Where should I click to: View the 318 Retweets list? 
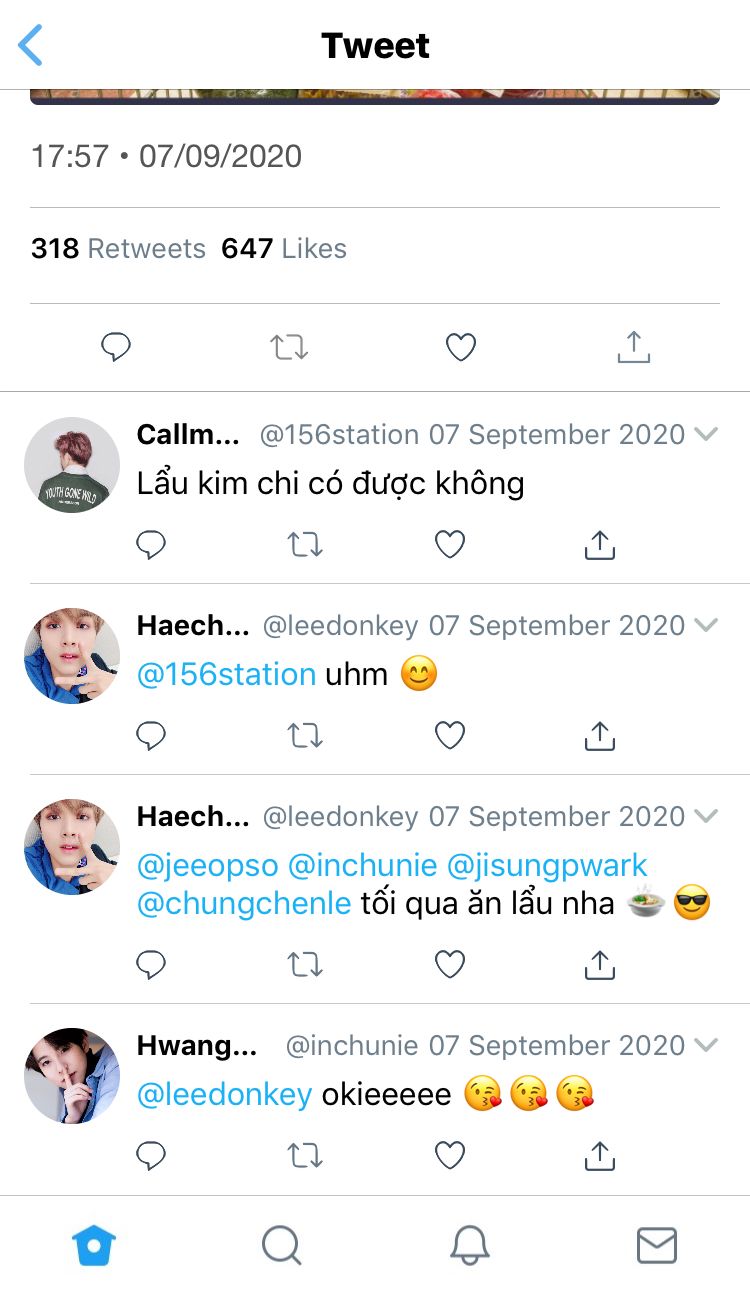[118, 249]
